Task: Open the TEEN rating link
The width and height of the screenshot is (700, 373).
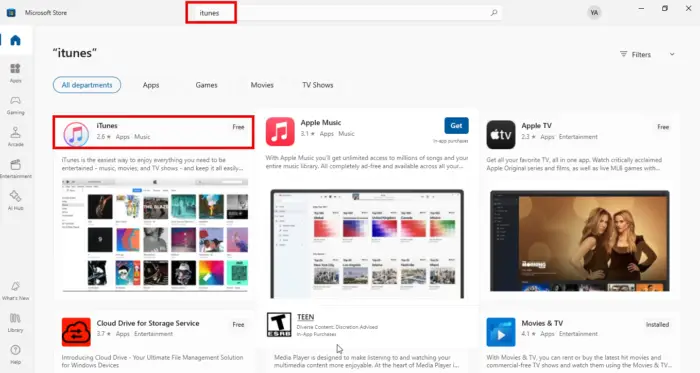Action: [305, 317]
